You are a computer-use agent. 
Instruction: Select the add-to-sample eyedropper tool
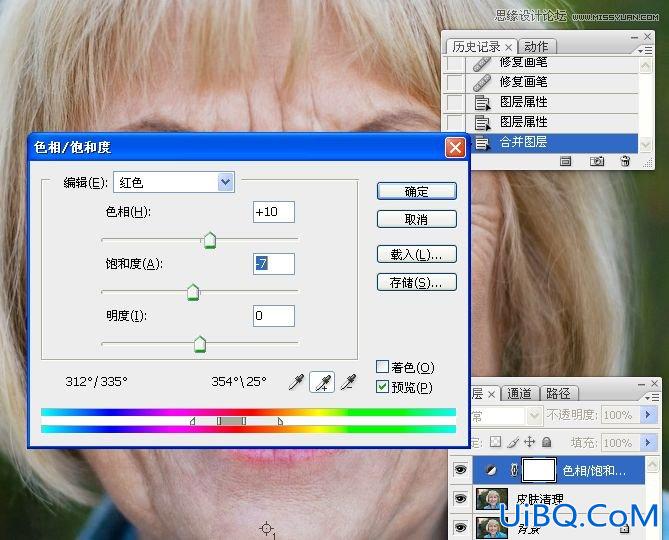click(x=322, y=382)
